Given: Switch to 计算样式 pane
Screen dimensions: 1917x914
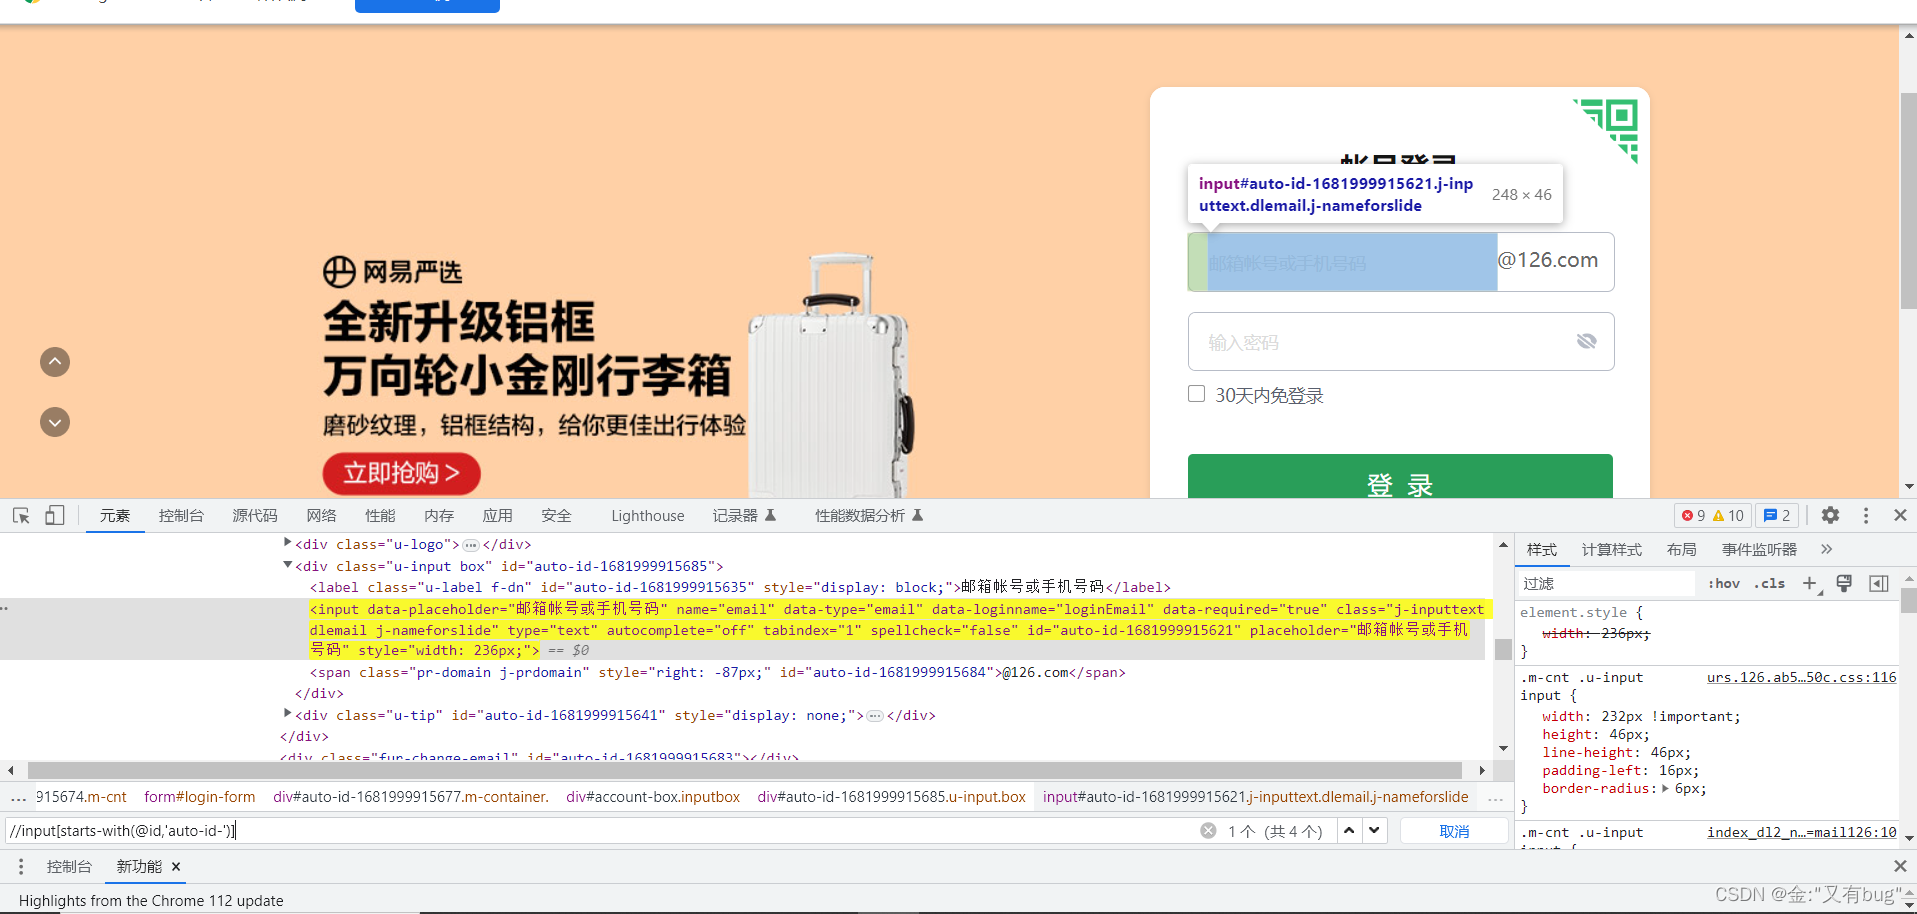Looking at the screenshot, I should 1611,550.
